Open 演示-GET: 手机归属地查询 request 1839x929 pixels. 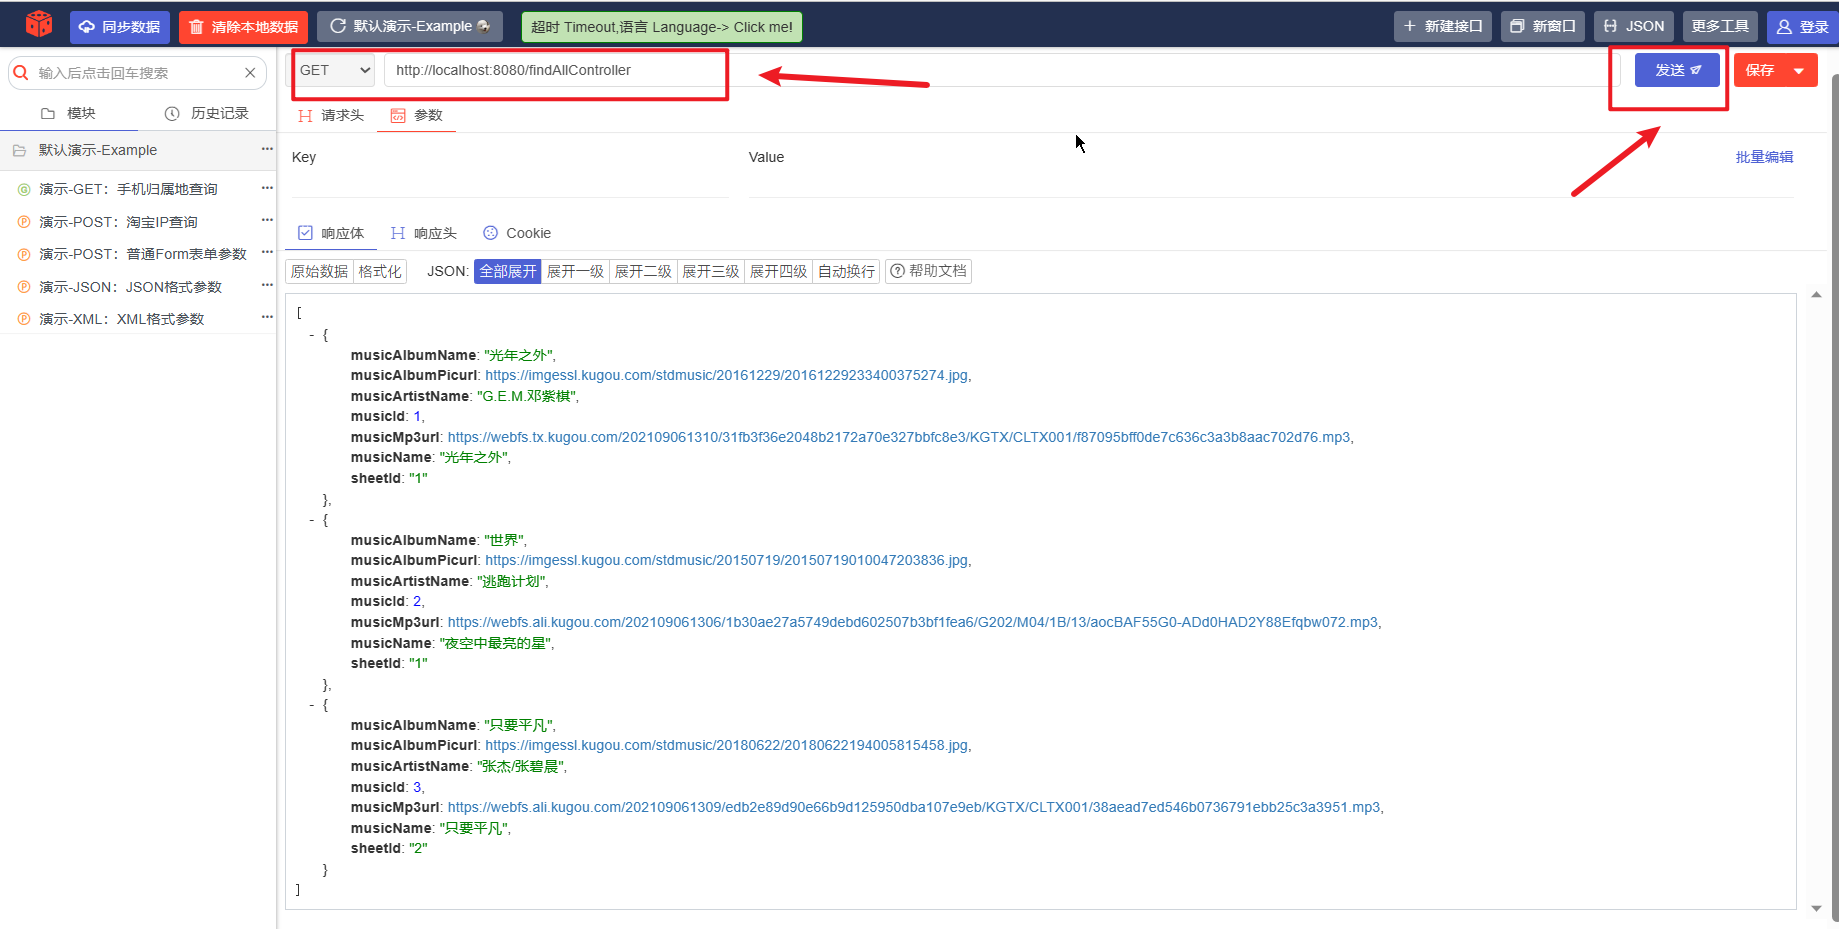click(x=128, y=189)
